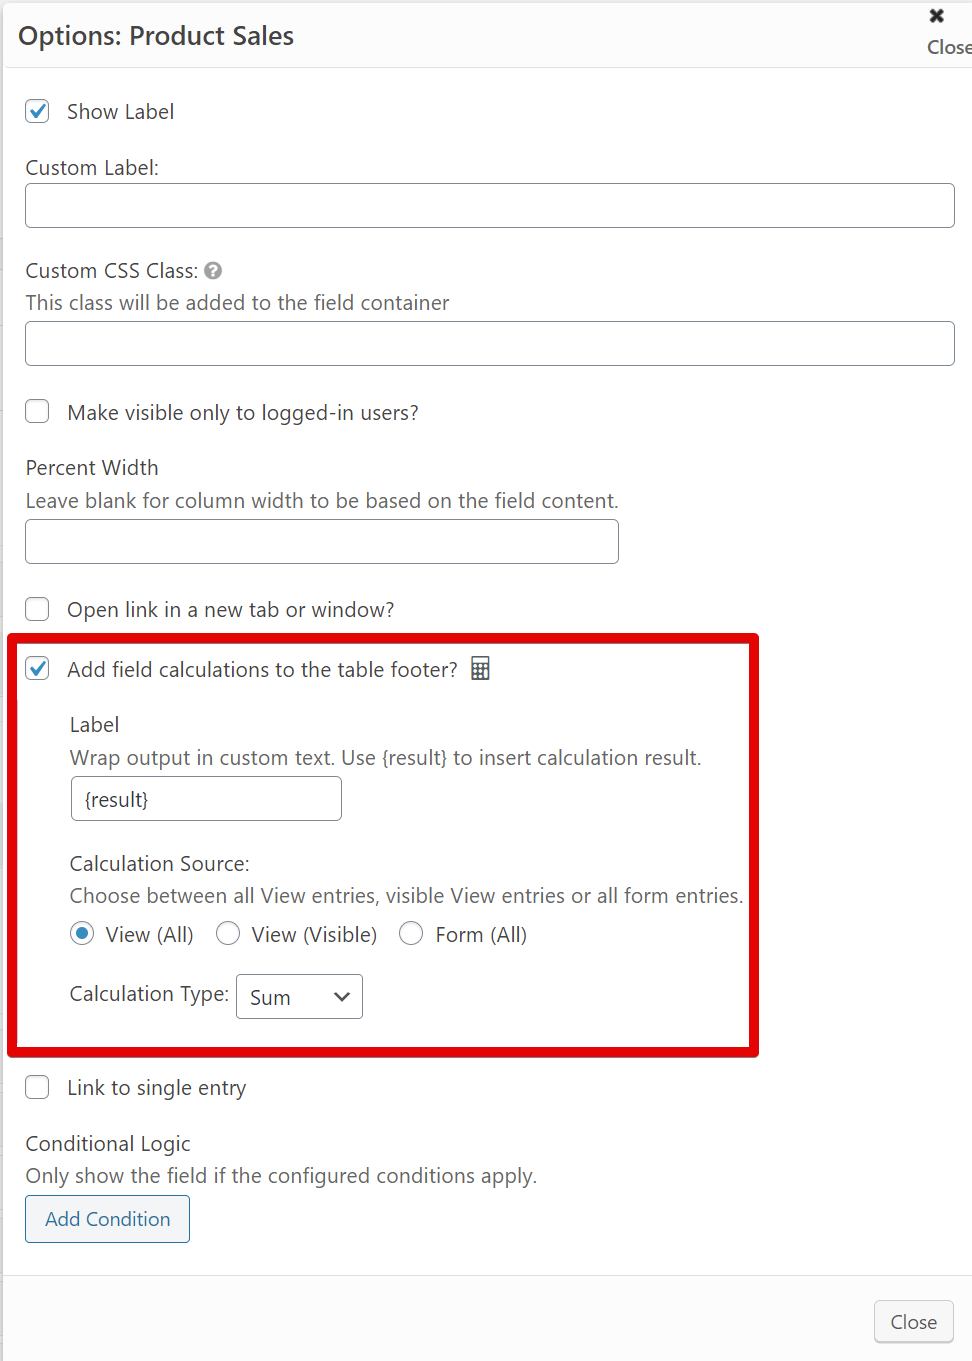This screenshot has height=1361, width=972.
Task: Click into the Custom Label text field
Action: click(x=489, y=206)
